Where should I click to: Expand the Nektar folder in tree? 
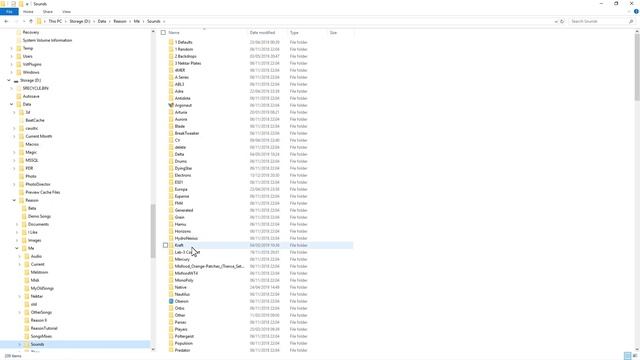20,296
